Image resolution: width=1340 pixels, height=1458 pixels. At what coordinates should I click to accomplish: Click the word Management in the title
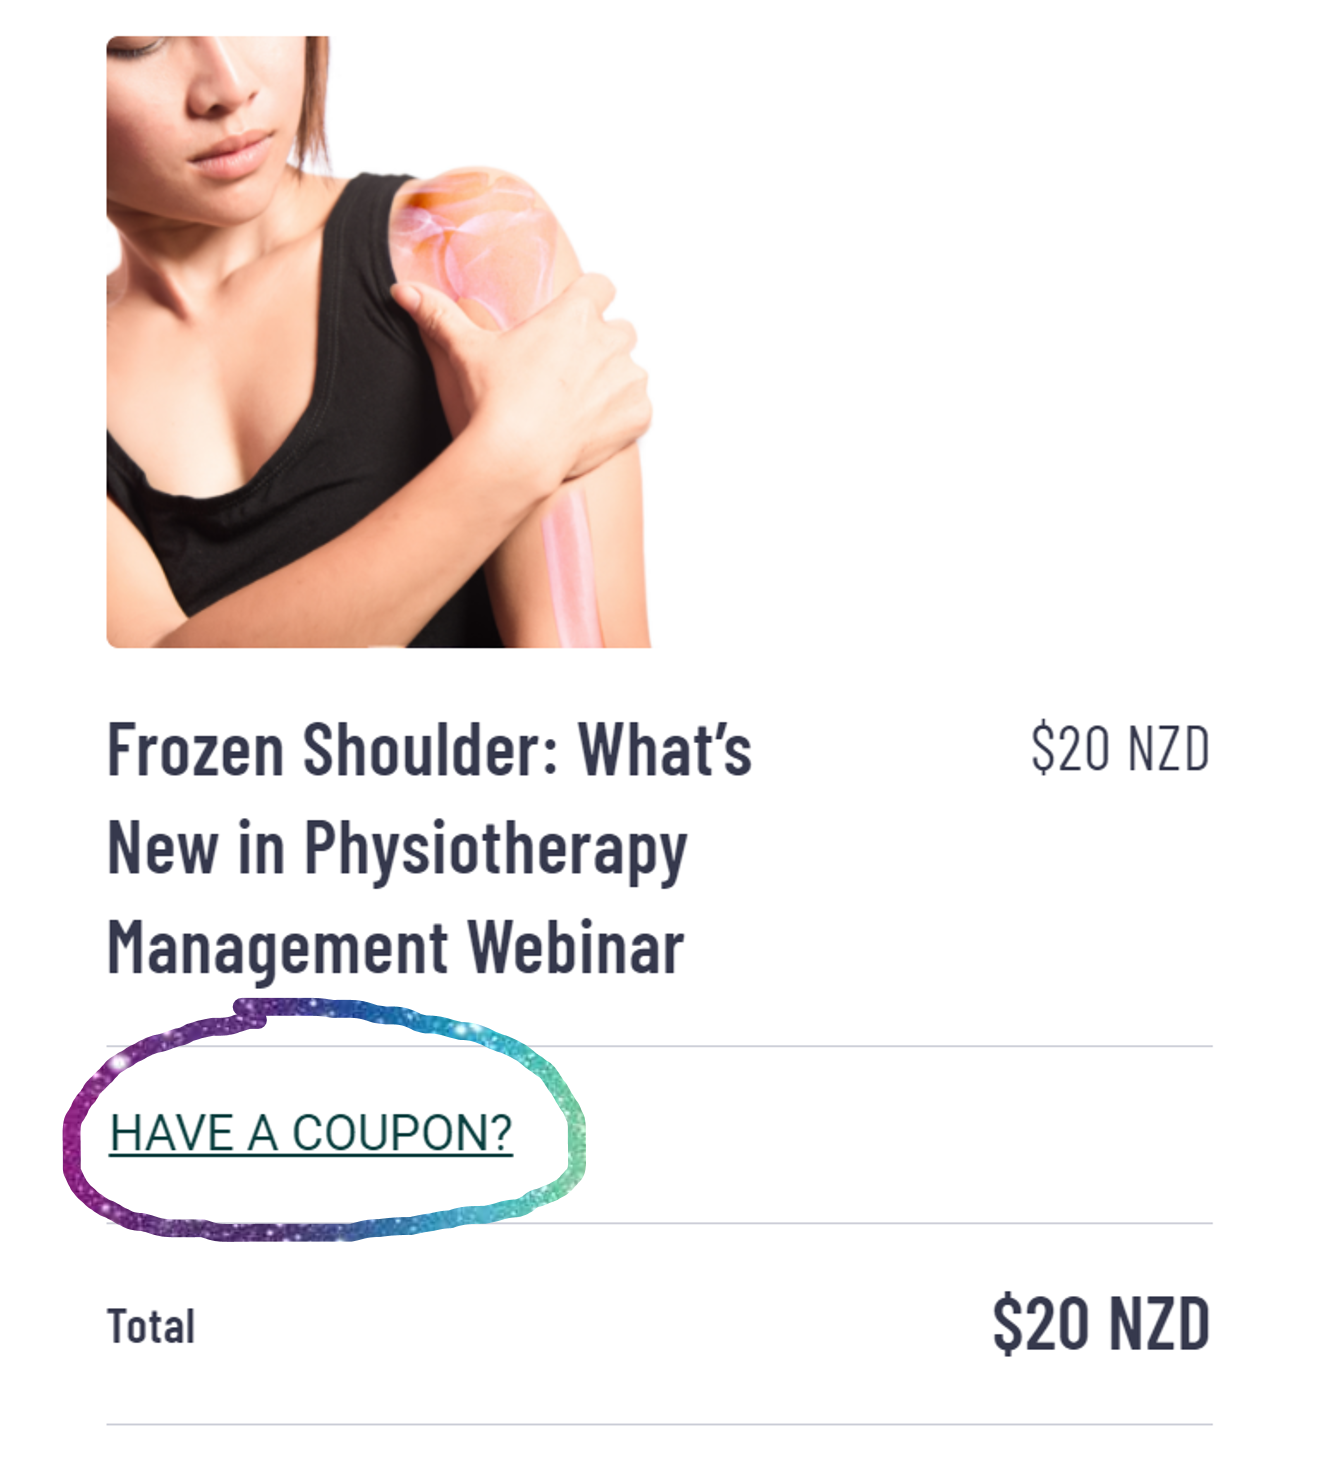click(x=278, y=948)
